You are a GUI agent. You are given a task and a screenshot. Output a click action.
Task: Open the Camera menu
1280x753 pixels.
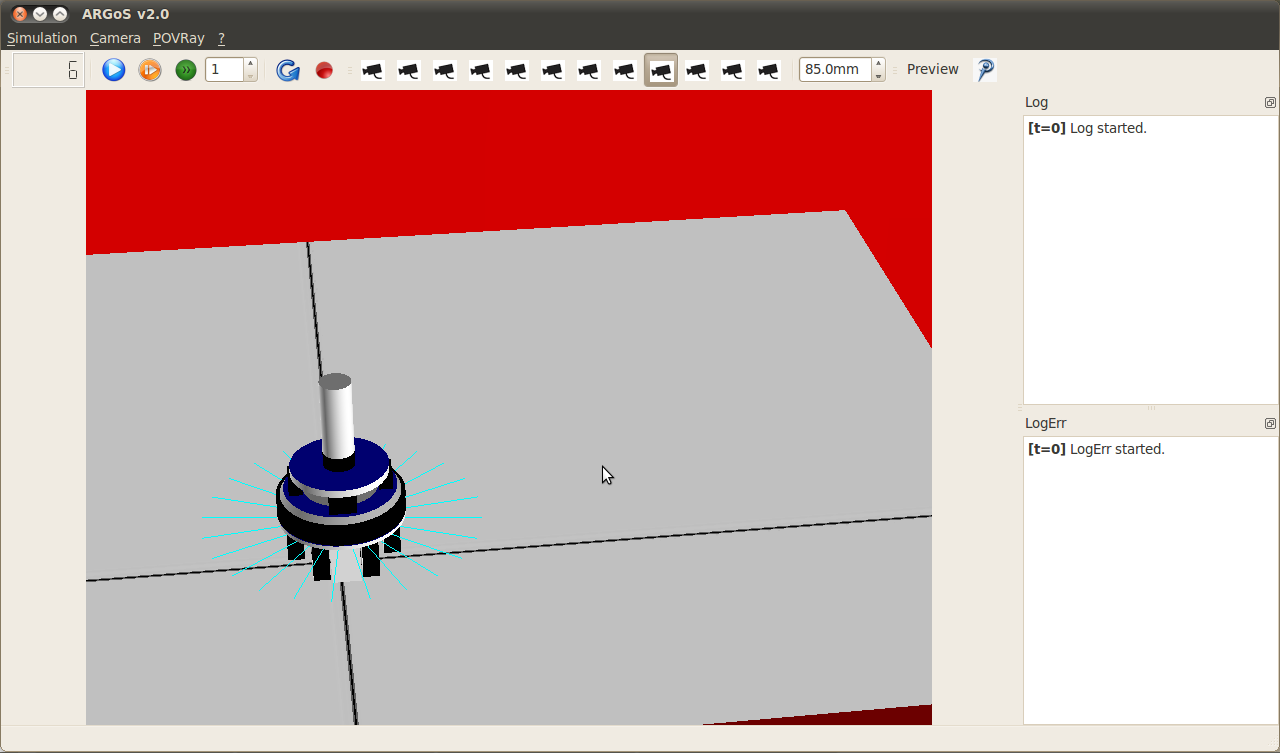coord(115,38)
